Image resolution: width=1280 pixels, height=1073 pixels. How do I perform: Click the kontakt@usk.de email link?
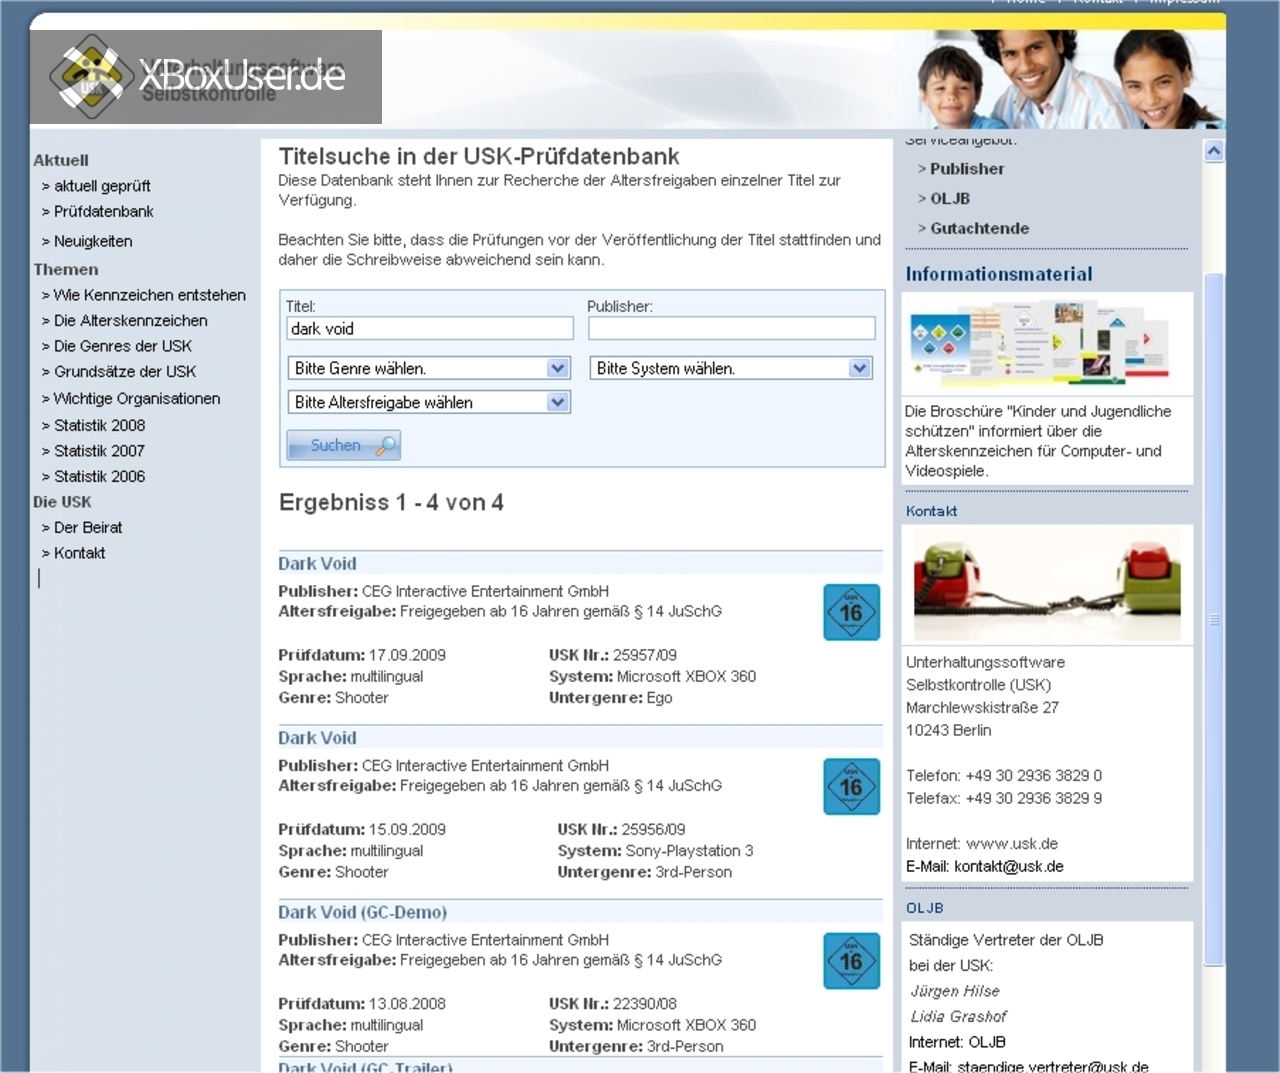(1009, 867)
